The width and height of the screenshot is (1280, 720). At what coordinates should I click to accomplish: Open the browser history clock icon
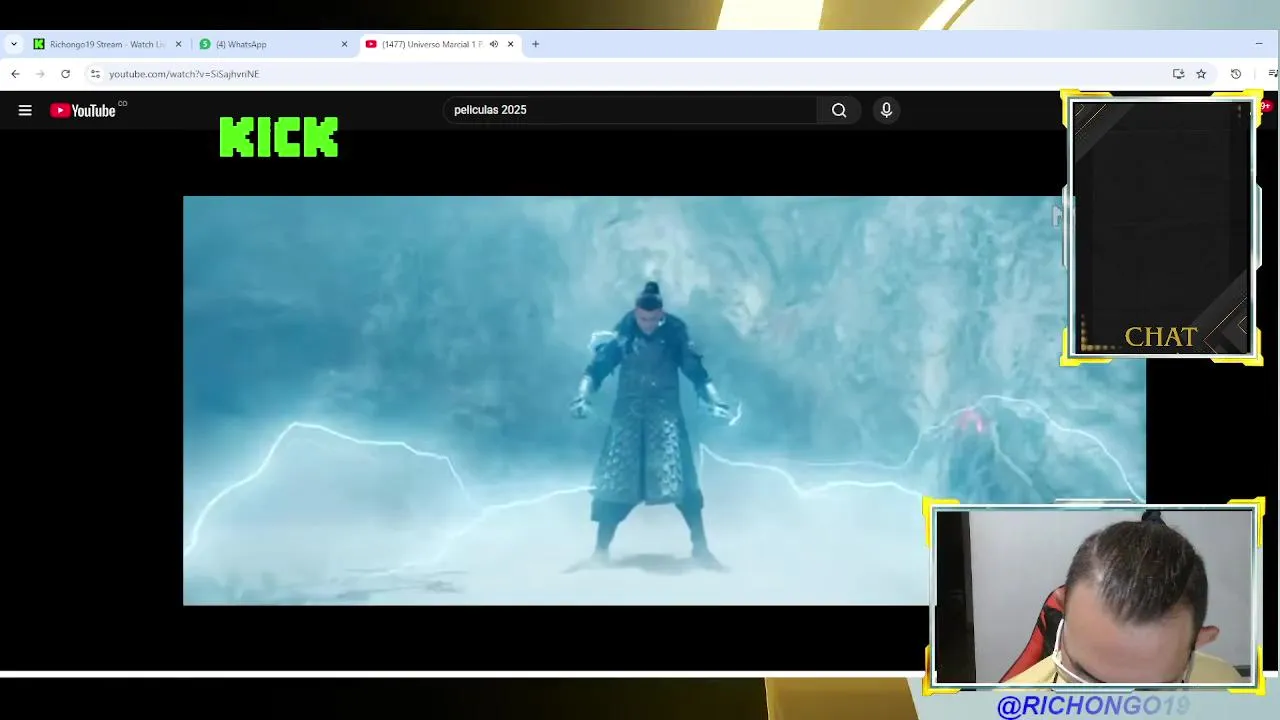point(1236,74)
